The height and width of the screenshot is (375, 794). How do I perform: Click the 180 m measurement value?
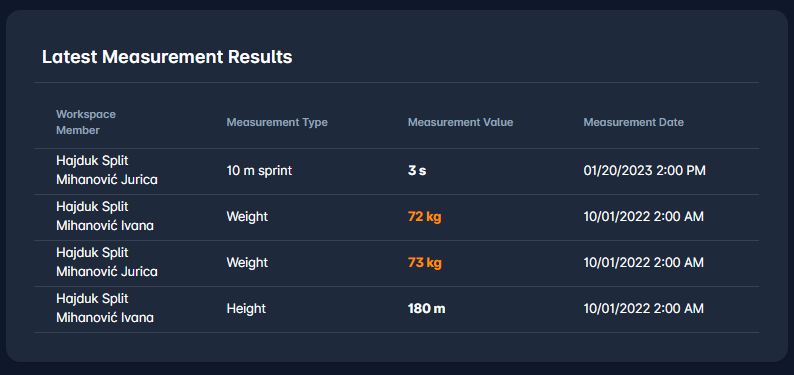coord(426,309)
